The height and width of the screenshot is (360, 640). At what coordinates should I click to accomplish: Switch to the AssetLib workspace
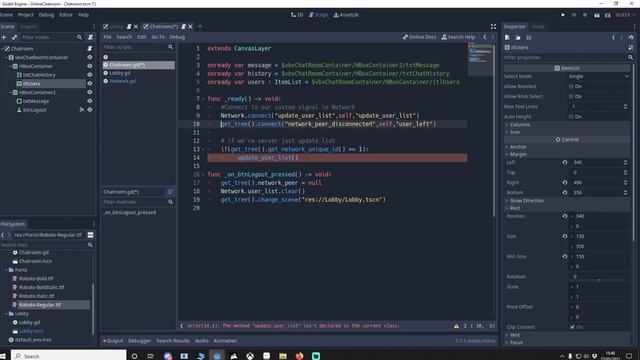point(346,15)
